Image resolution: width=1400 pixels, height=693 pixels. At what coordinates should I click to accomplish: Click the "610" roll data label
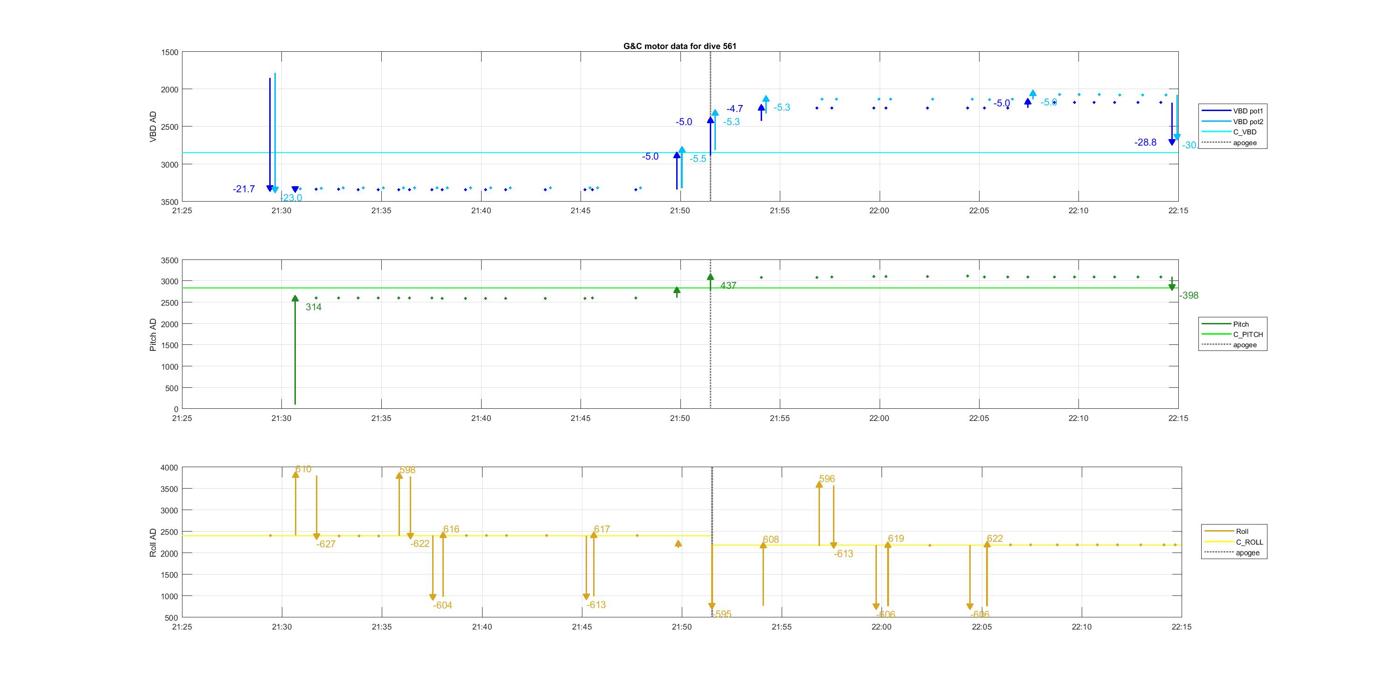303,469
